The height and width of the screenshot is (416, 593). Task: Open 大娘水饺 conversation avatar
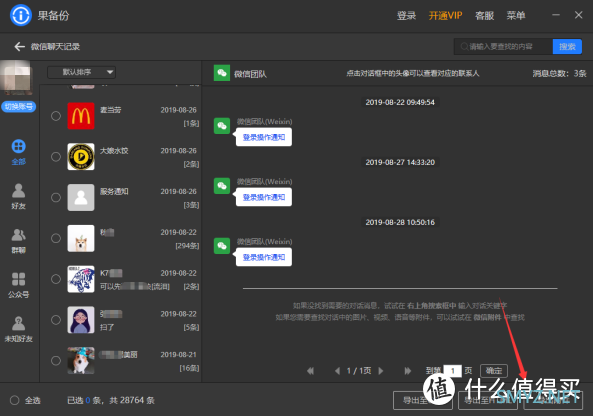[x=81, y=157]
